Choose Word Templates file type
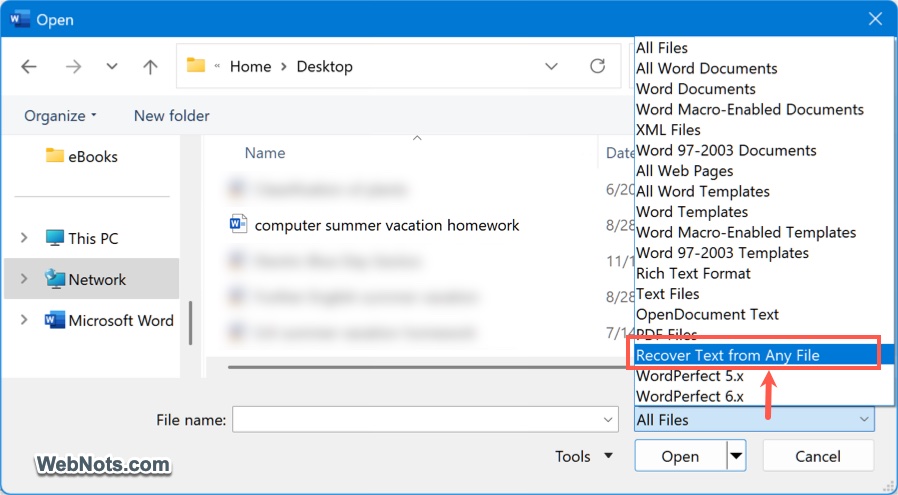 pyautogui.click(x=692, y=212)
